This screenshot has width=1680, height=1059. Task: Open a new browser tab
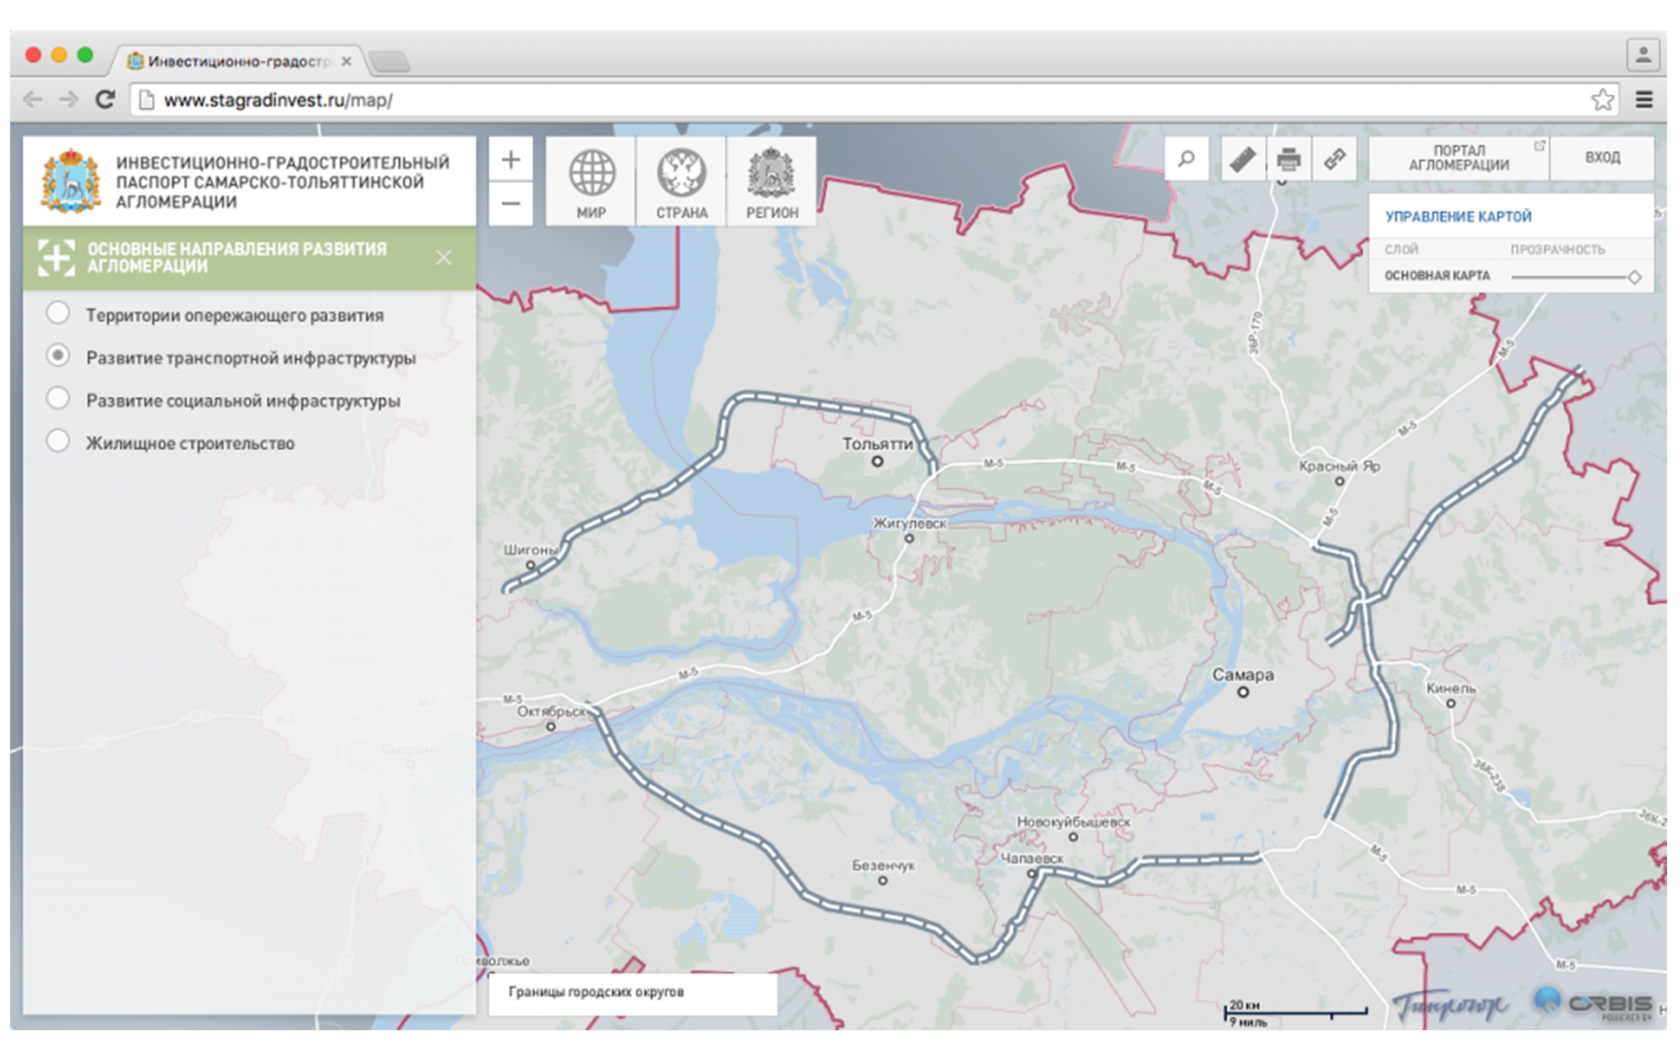point(390,62)
